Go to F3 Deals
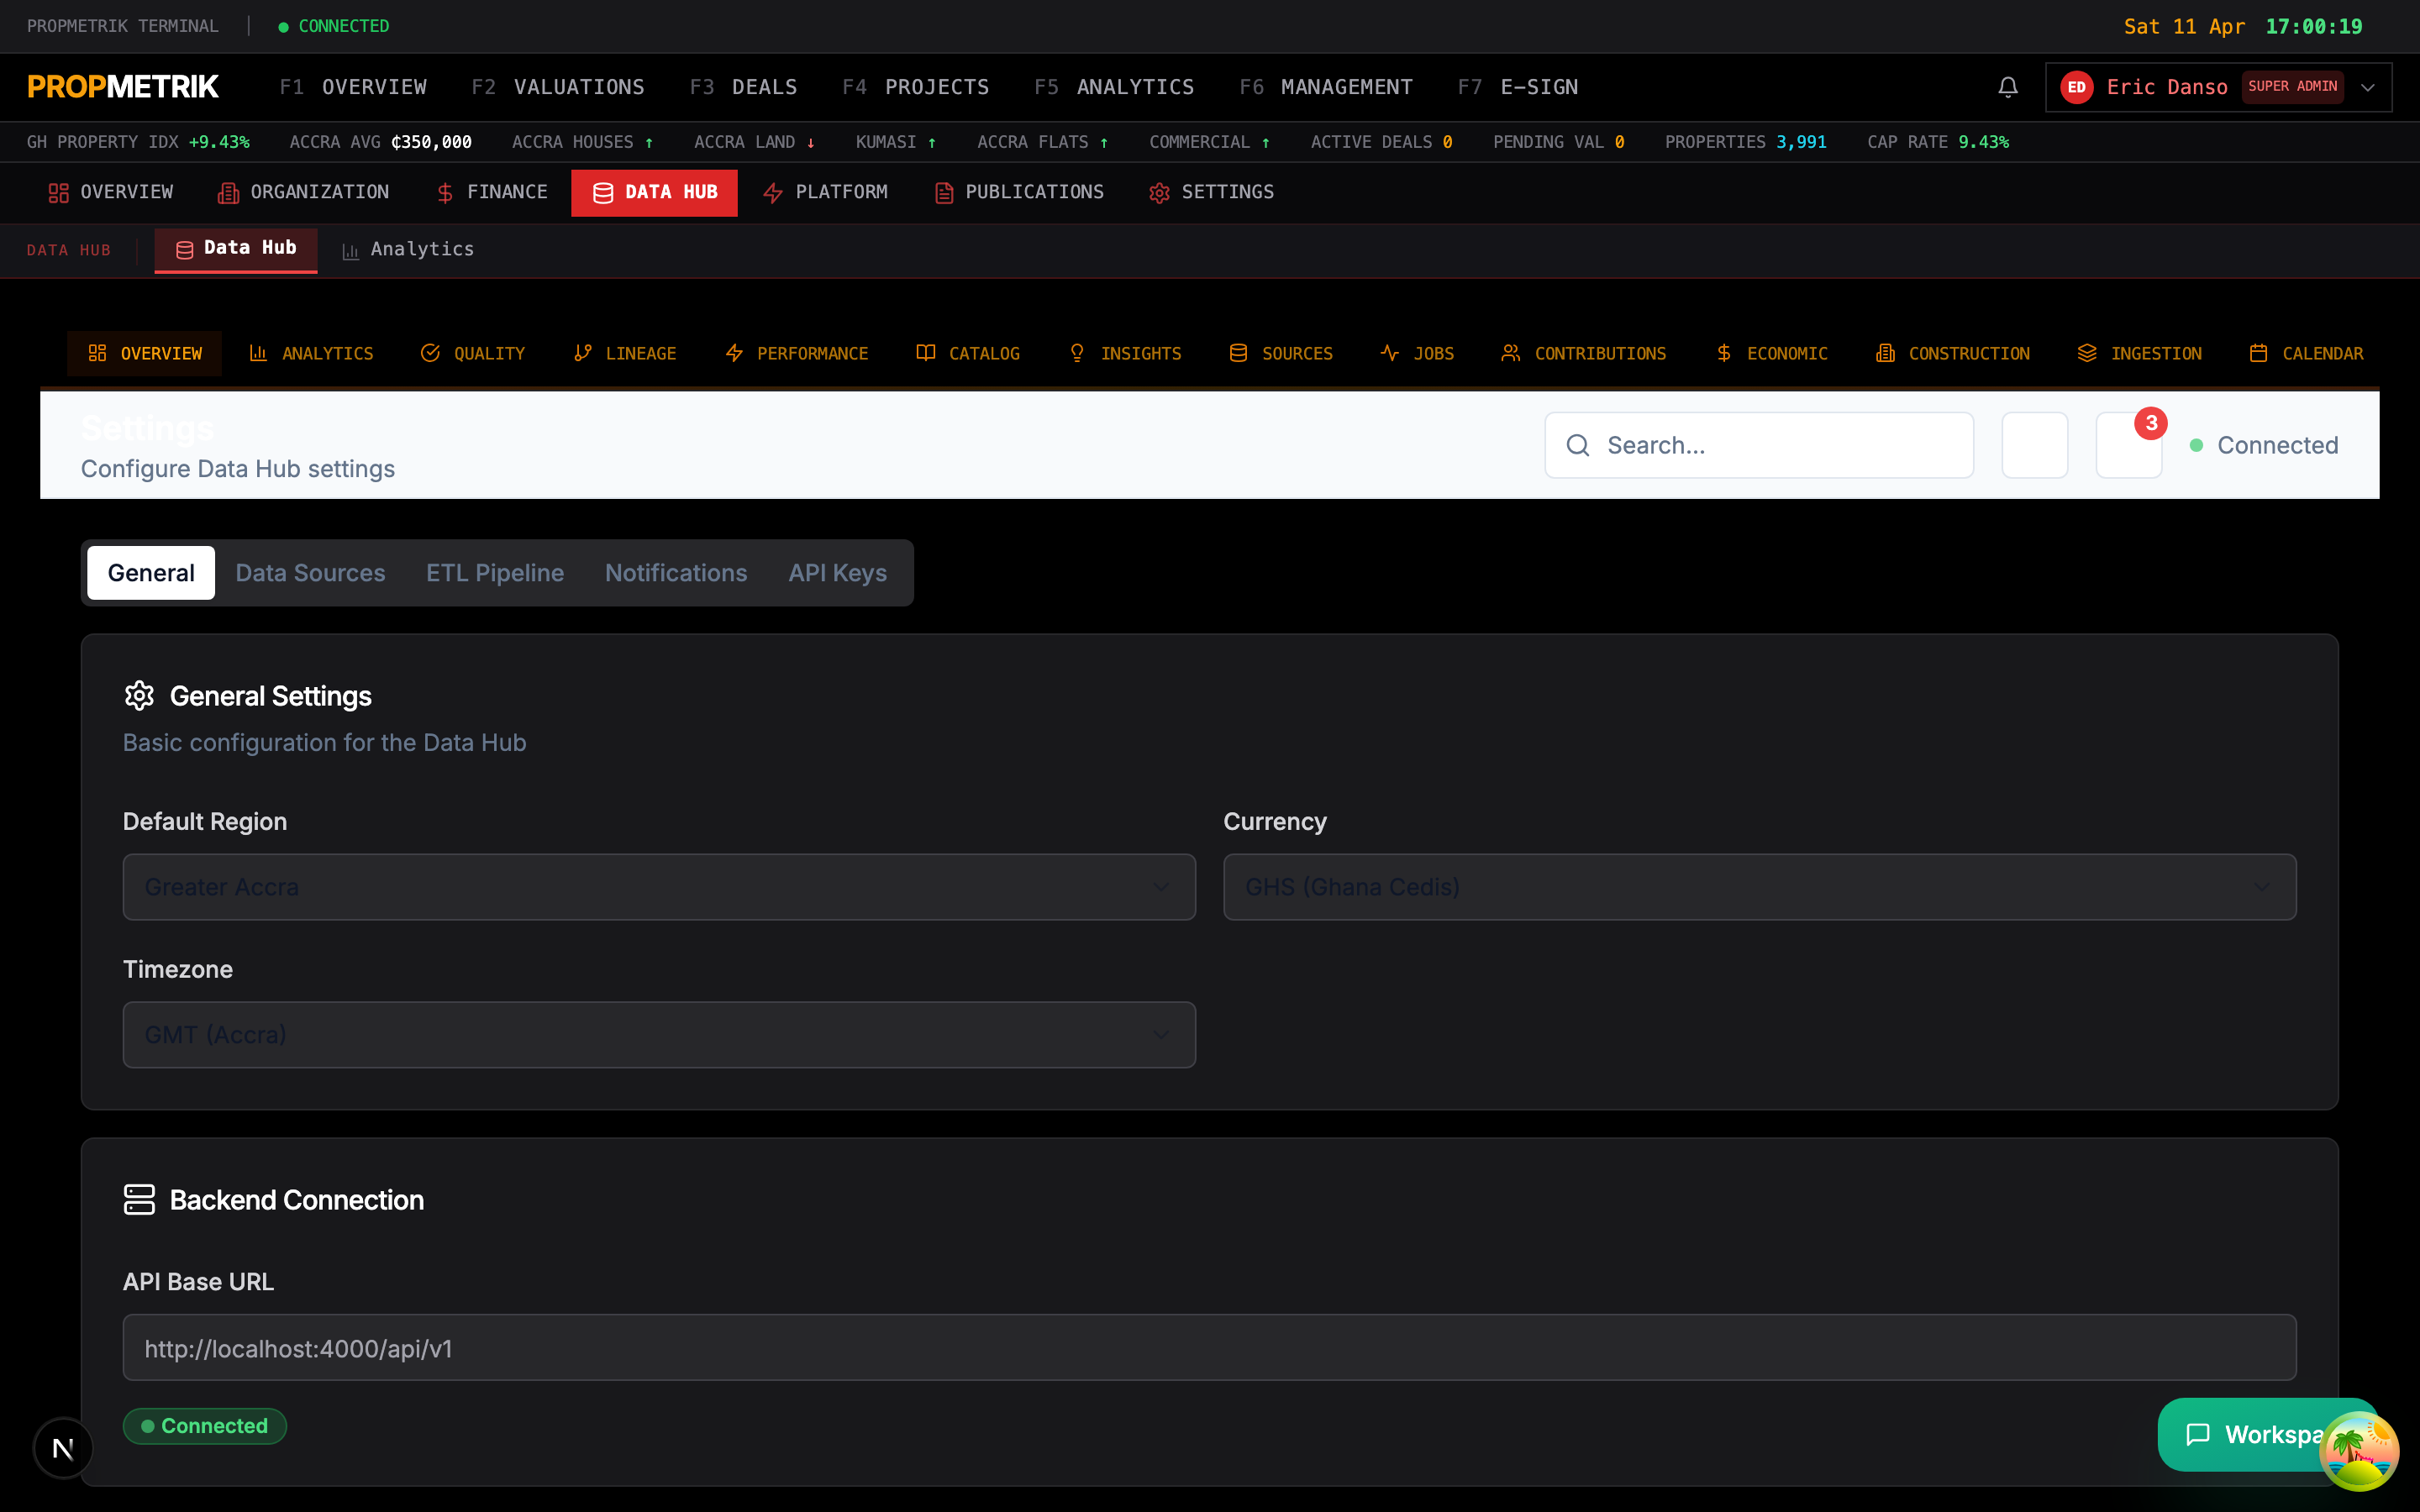The height and width of the screenshot is (1512, 2420). 743,87
